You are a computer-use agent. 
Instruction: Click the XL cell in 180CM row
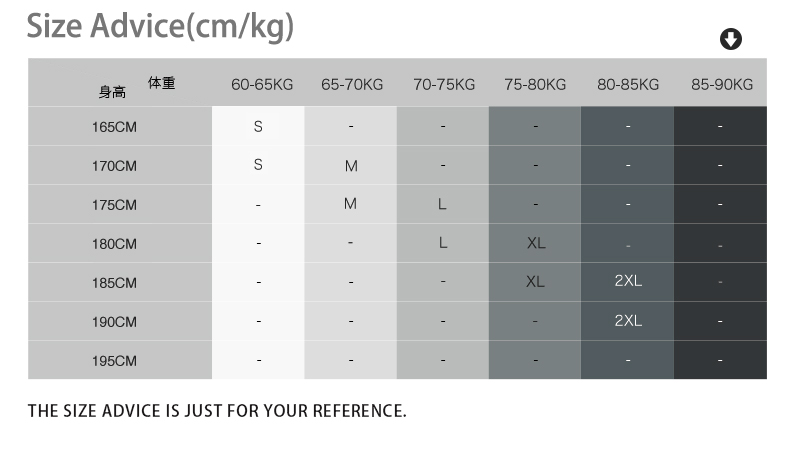pos(536,243)
